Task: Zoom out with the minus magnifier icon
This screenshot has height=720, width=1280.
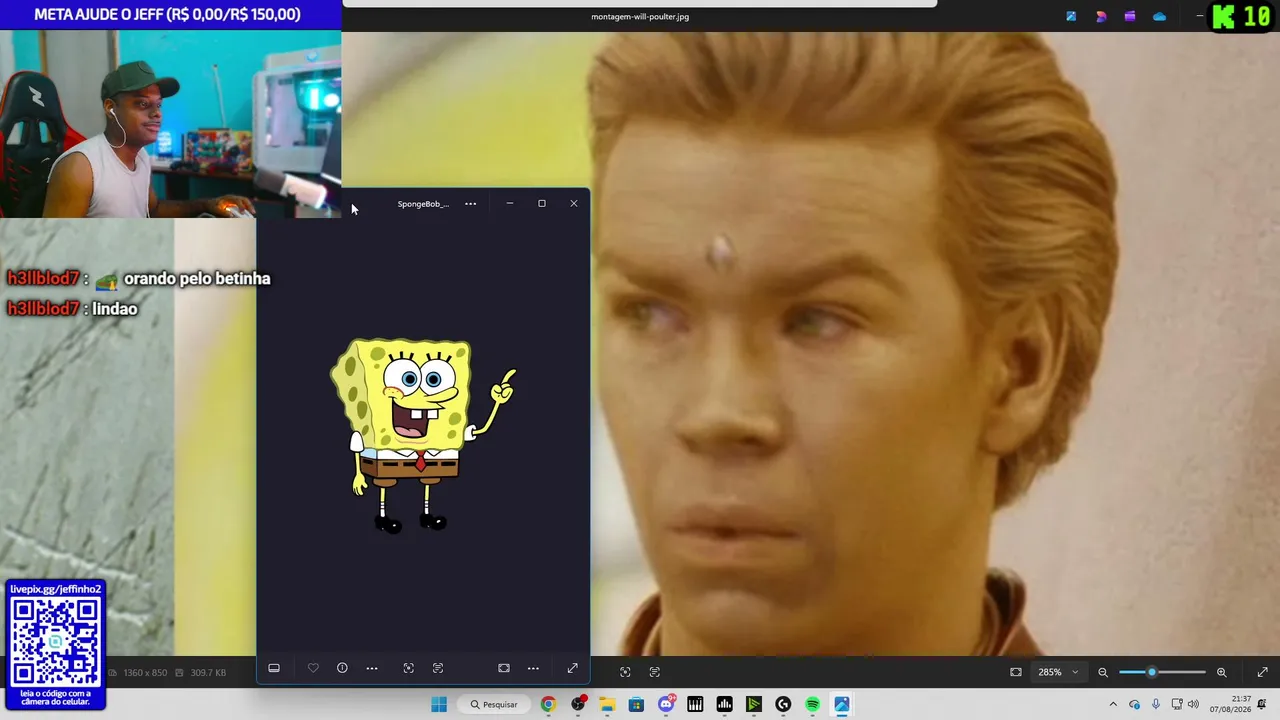Action: tap(1103, 672)
